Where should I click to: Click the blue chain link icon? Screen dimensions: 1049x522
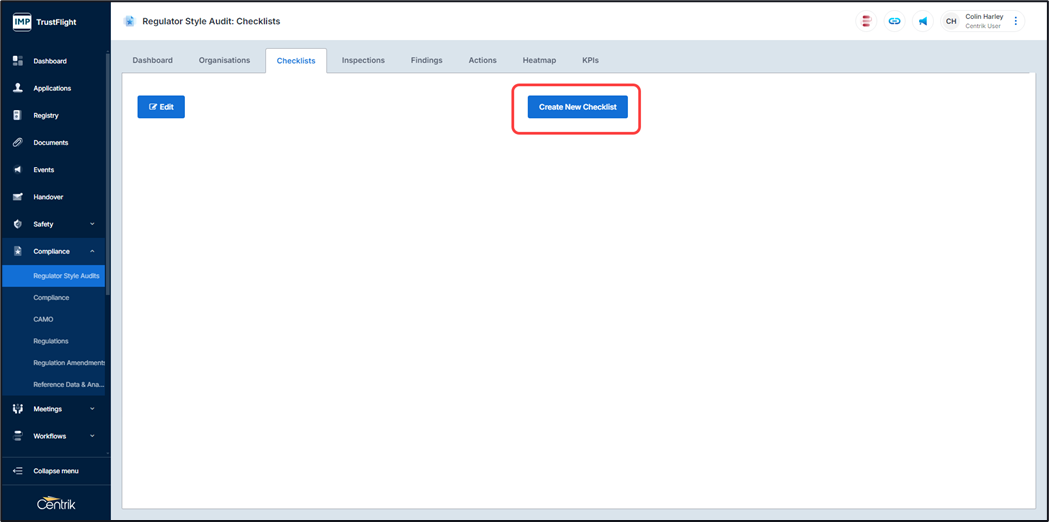click(x=894, y=21)
